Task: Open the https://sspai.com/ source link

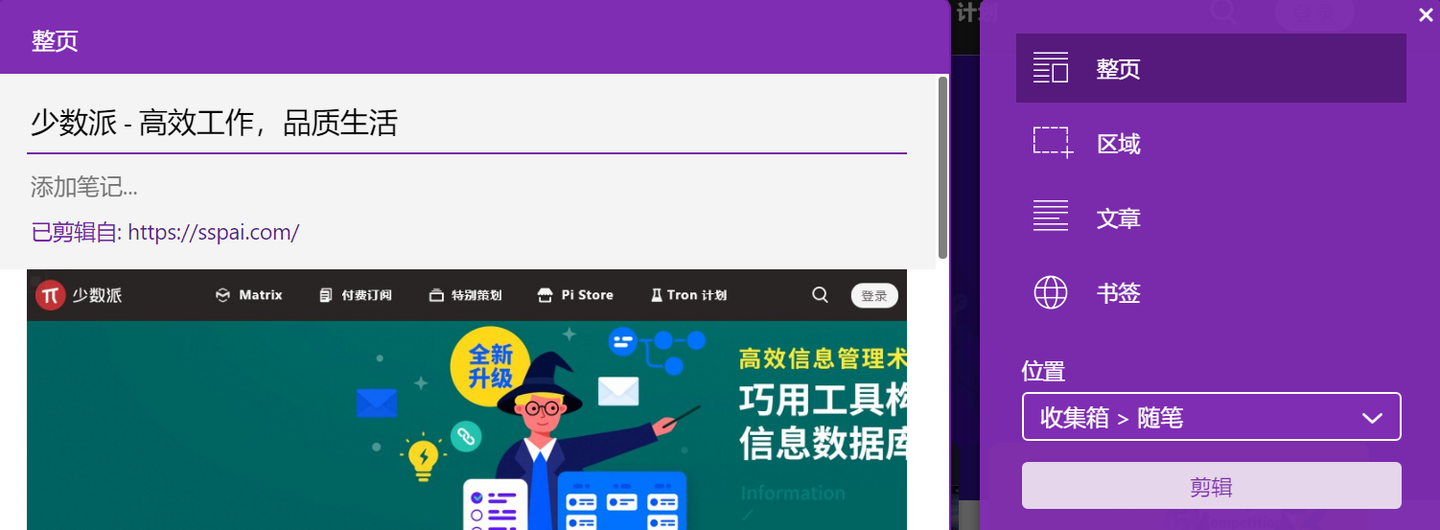Action: point(214,232)
